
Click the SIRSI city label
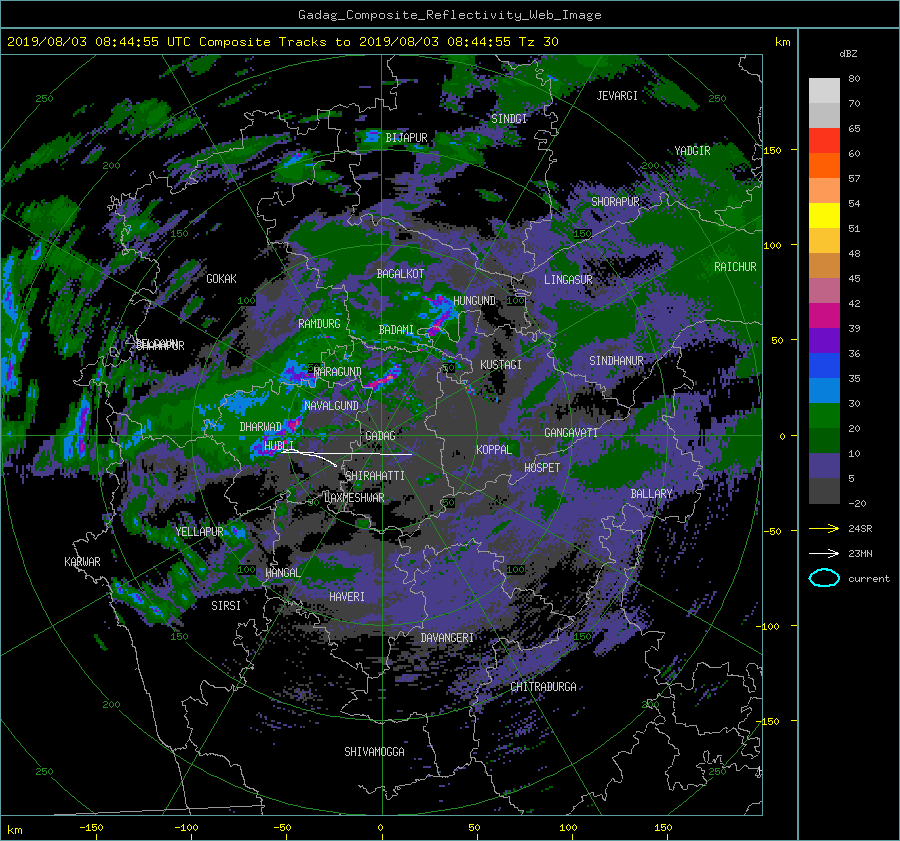pyautogui.click(x=226, y=606)
